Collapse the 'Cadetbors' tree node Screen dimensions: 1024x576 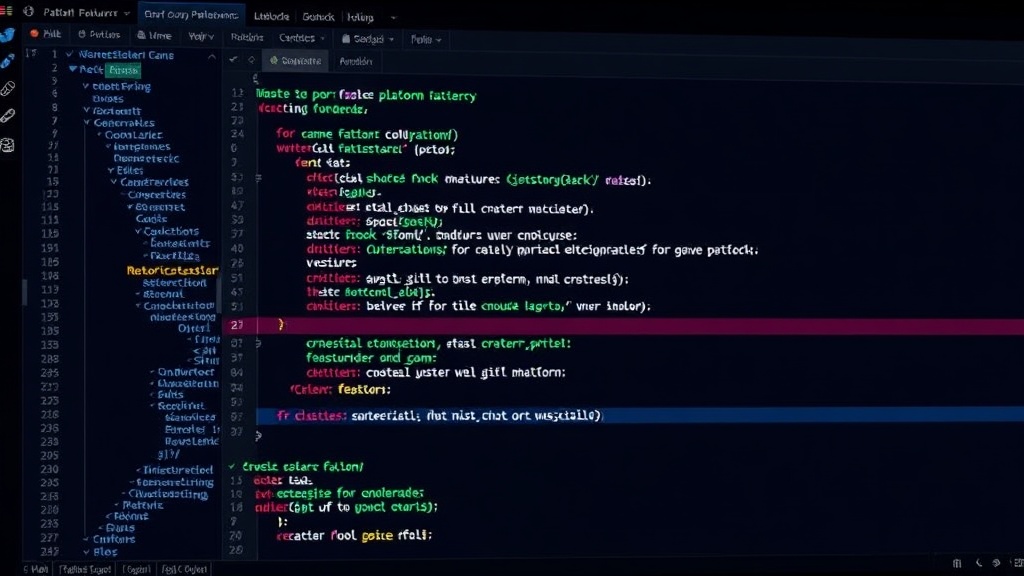(x=138, y=231)
